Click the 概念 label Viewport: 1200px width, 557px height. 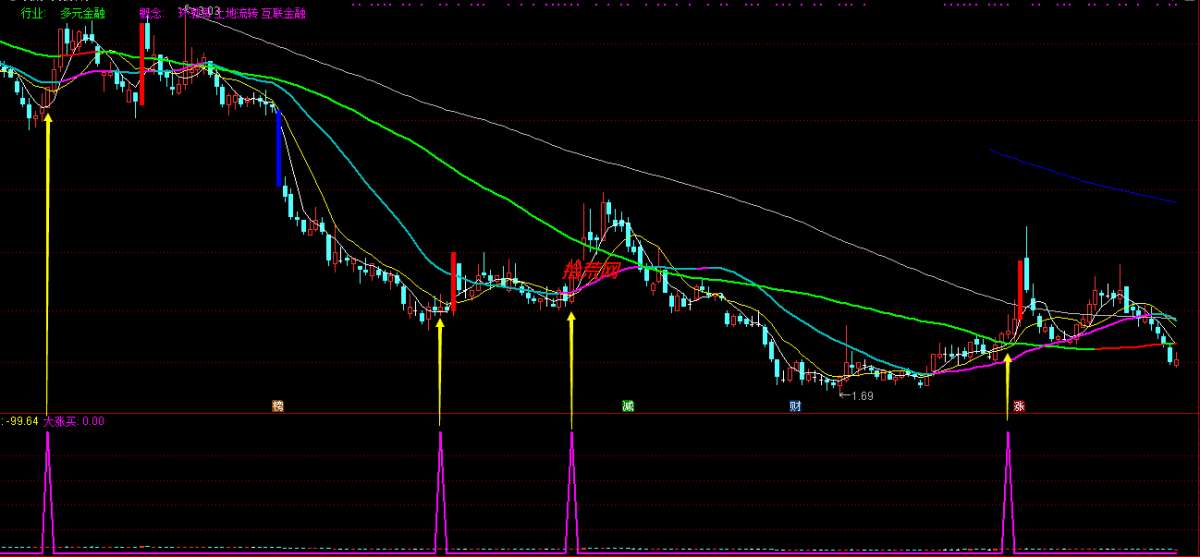click(150, 14)
